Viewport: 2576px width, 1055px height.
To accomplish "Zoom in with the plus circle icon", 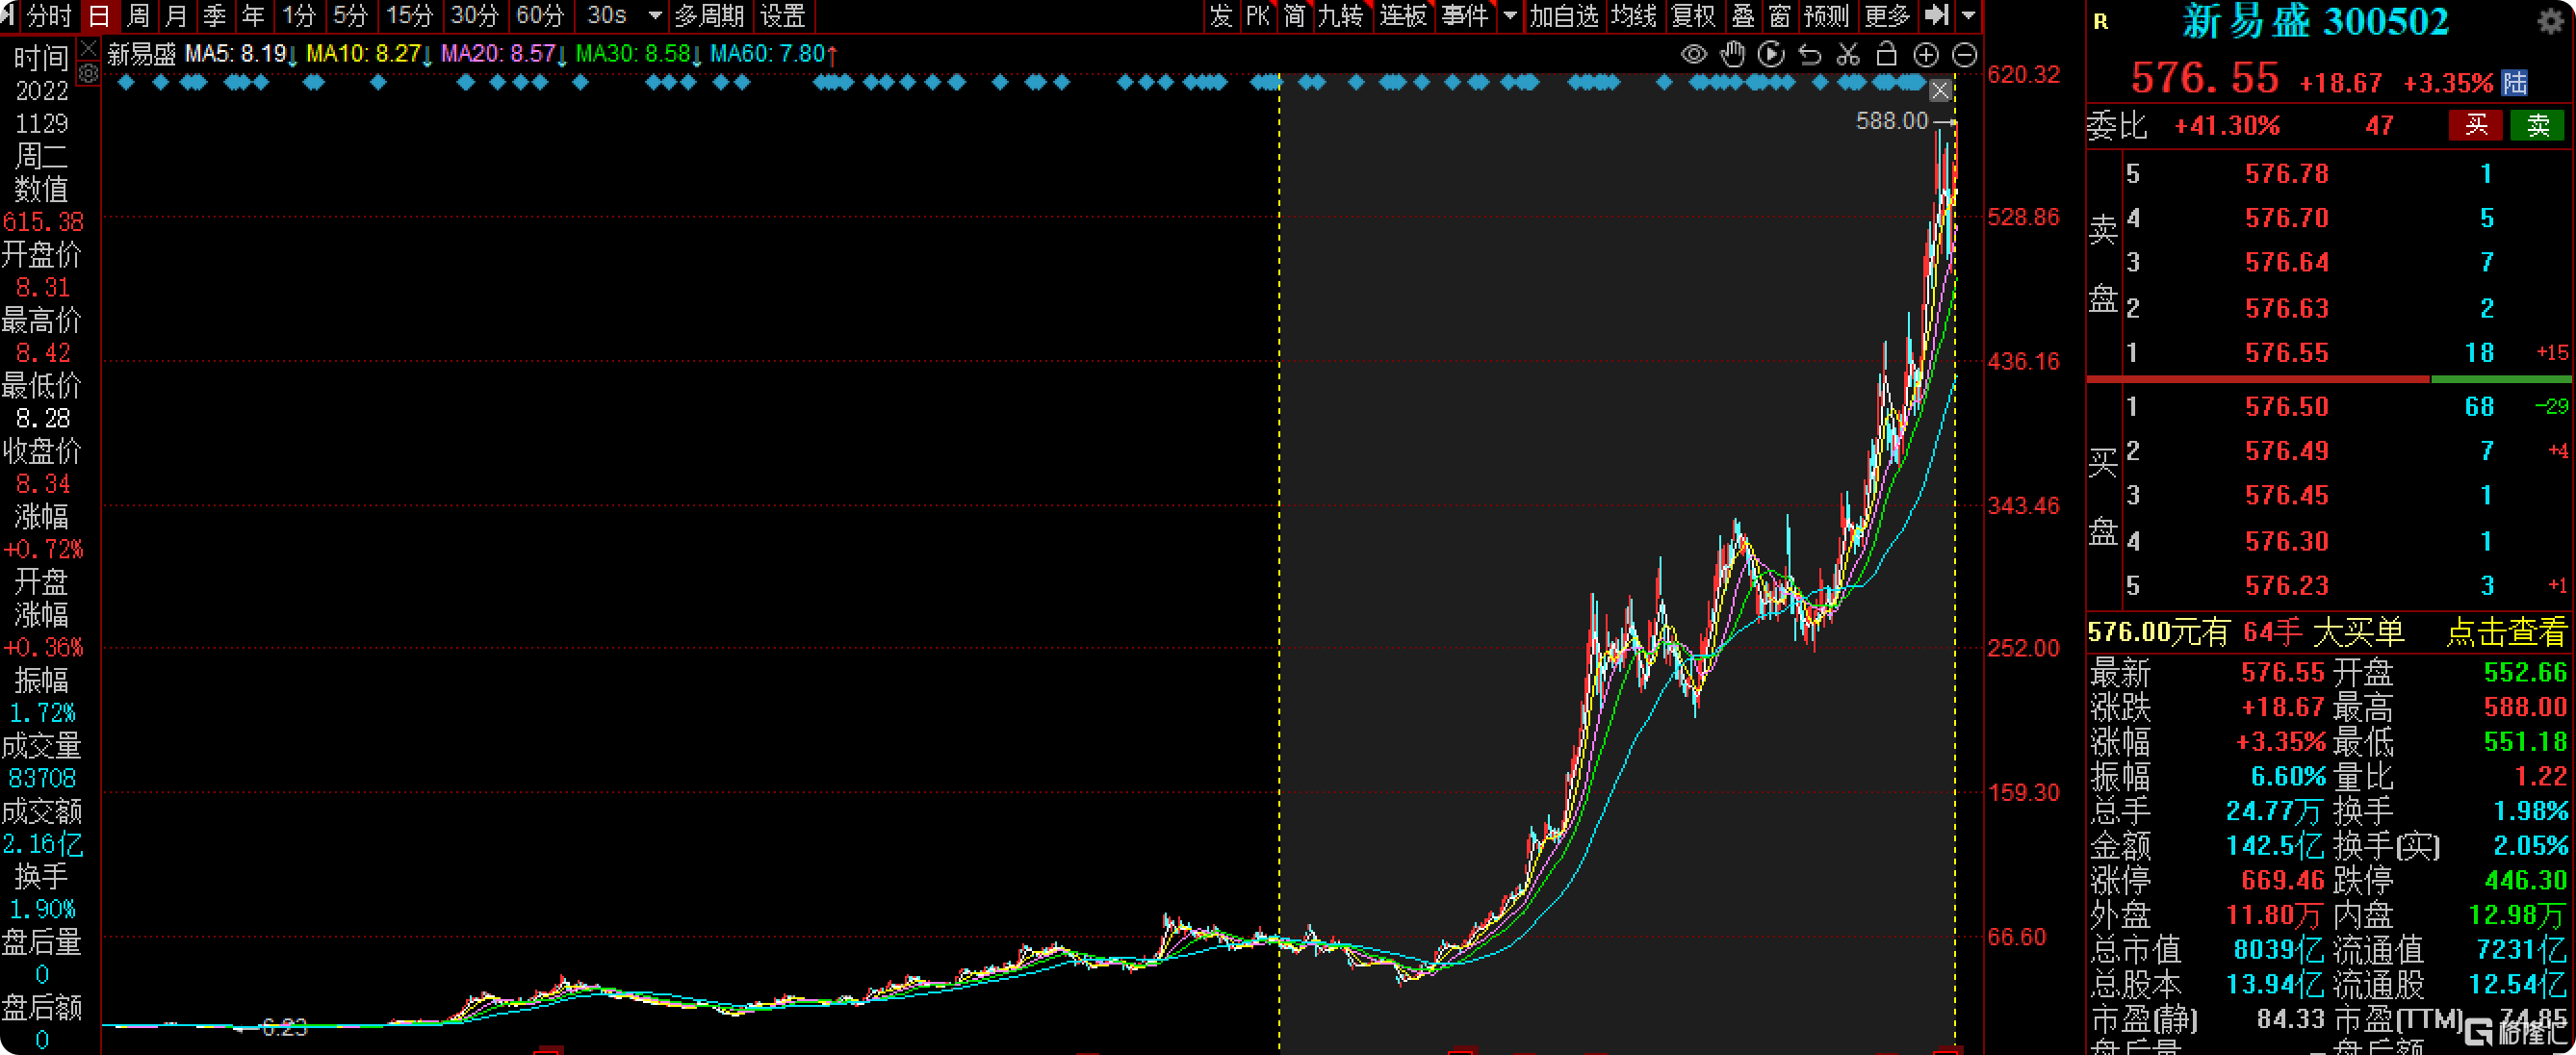I will coord(1925,55).
